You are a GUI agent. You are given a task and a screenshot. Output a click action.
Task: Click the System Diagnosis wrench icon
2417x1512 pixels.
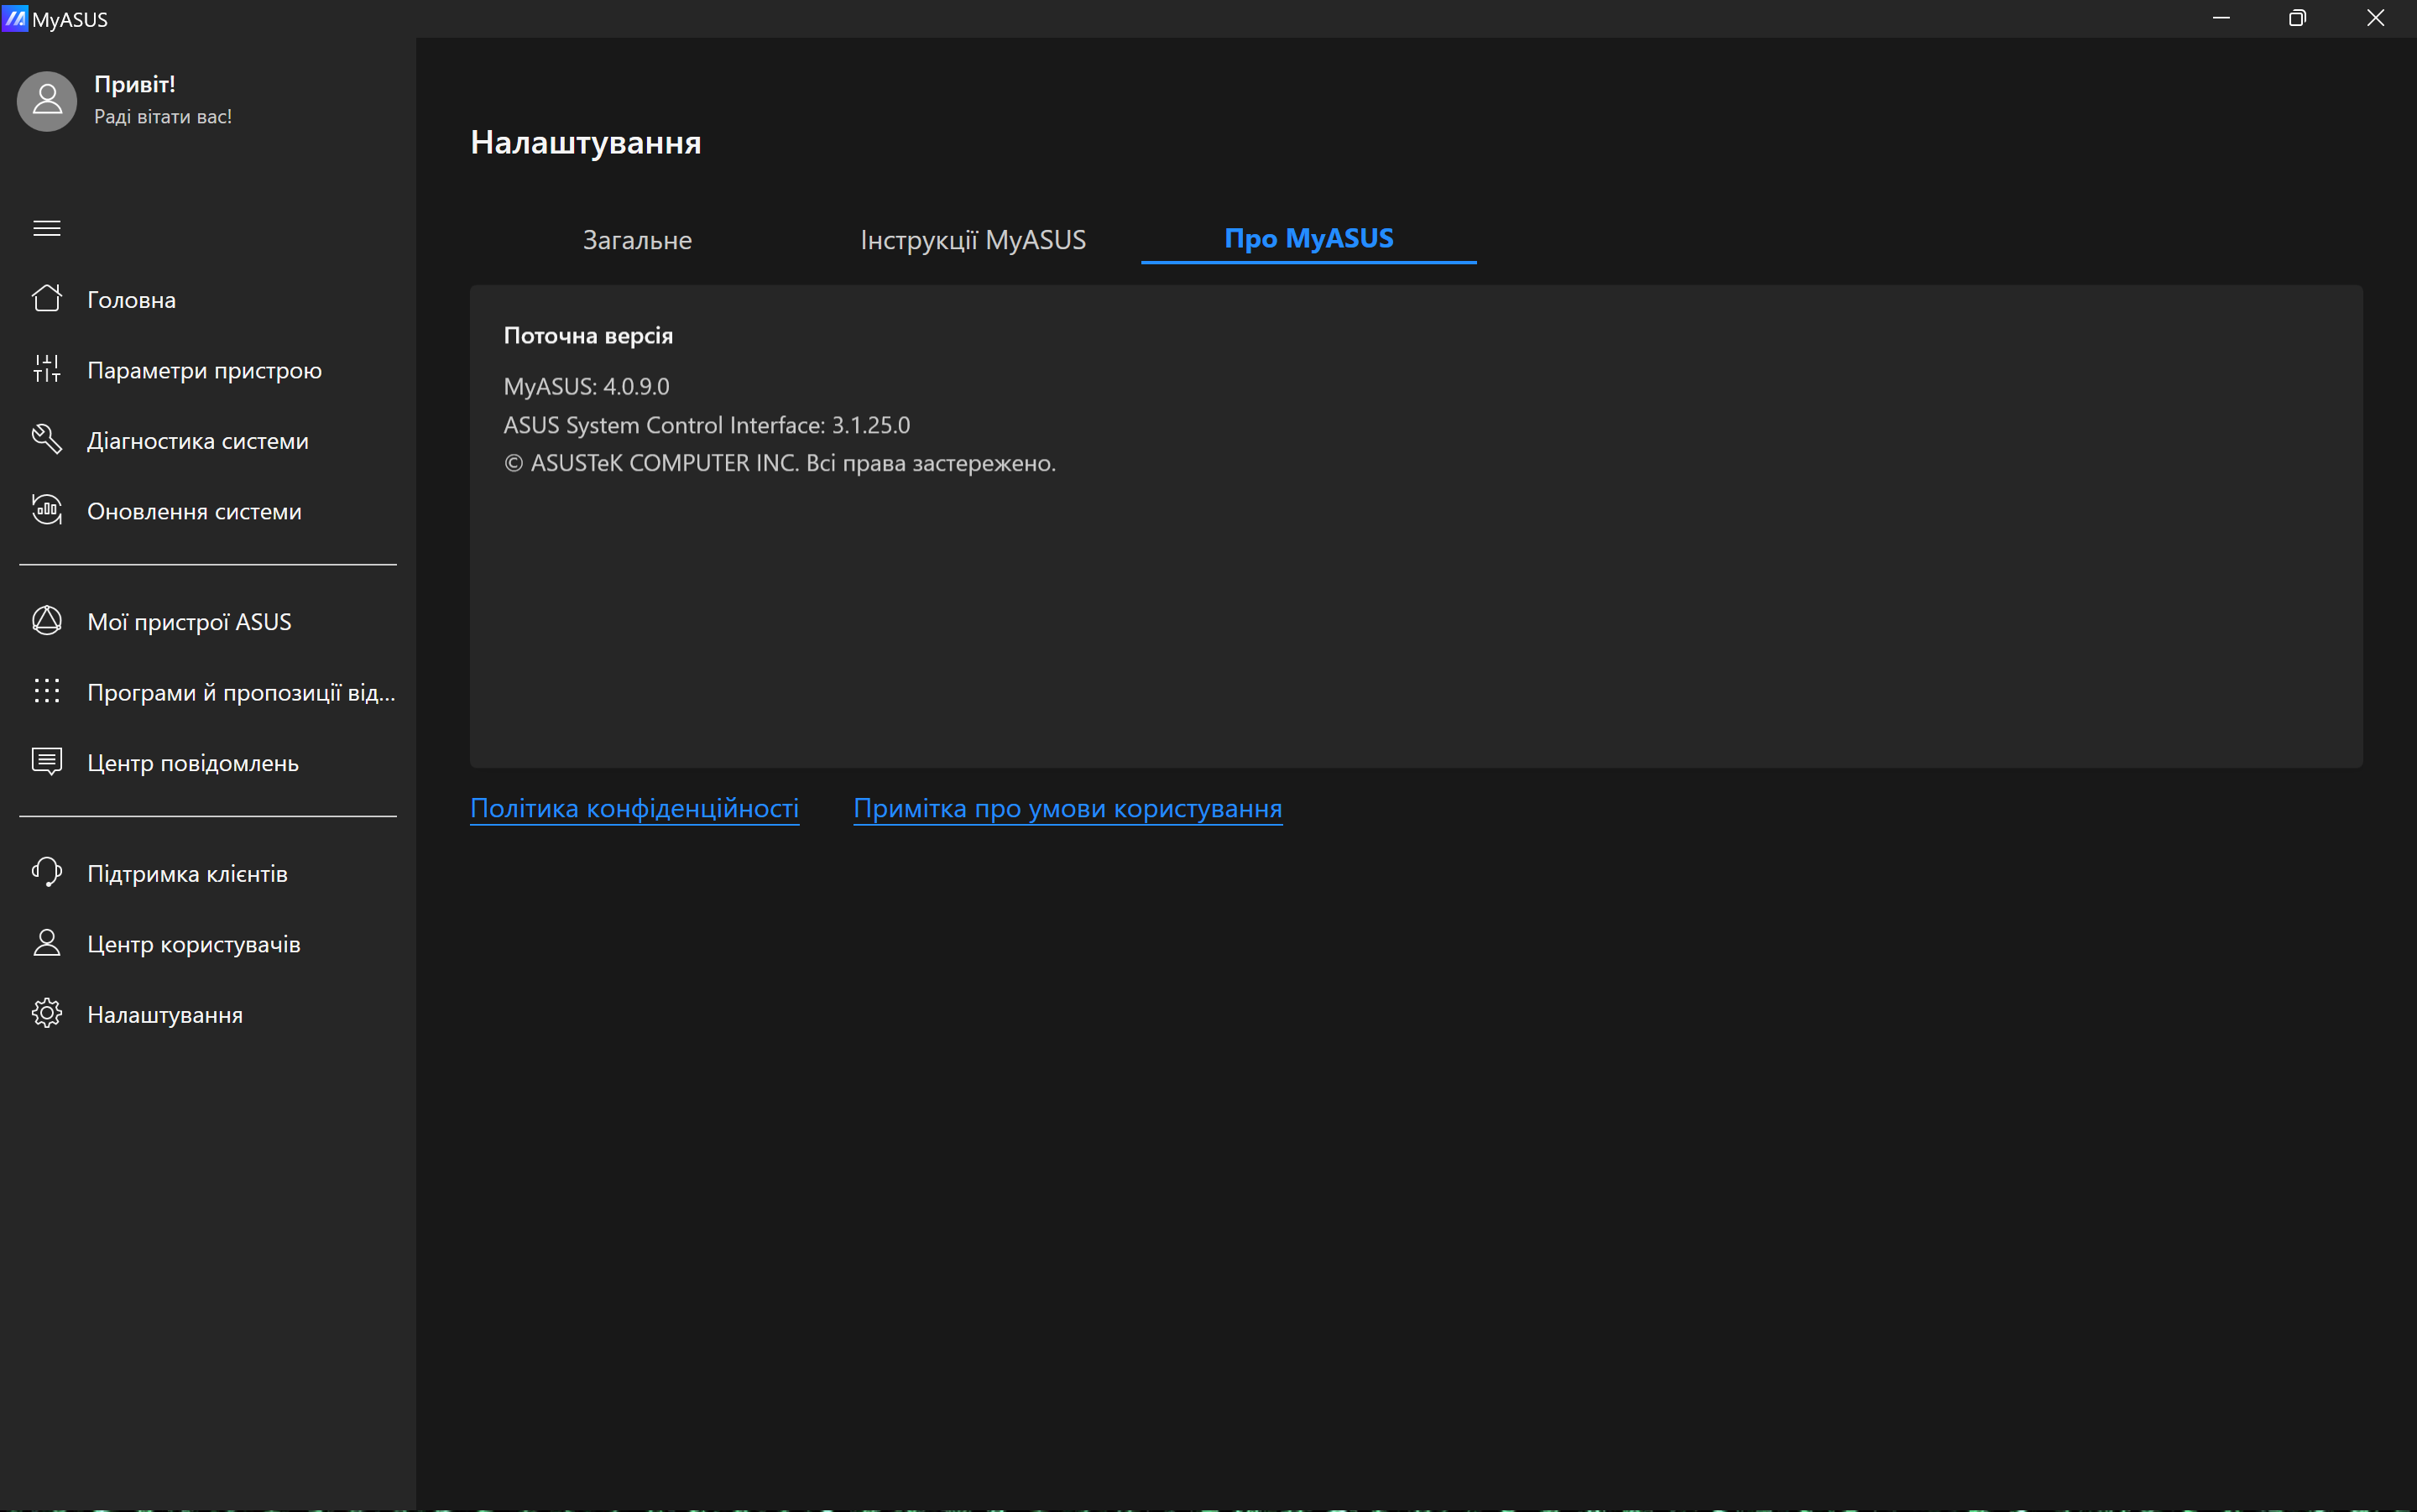pos(47,440)
